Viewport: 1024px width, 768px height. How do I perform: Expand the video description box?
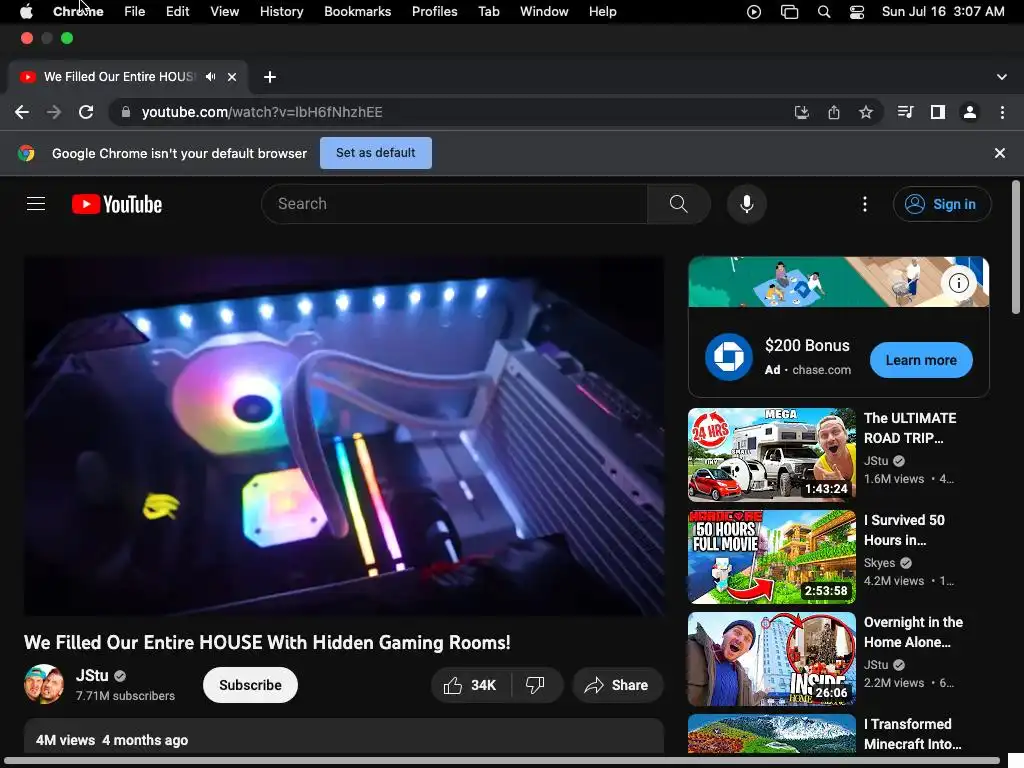coord(344,737)
